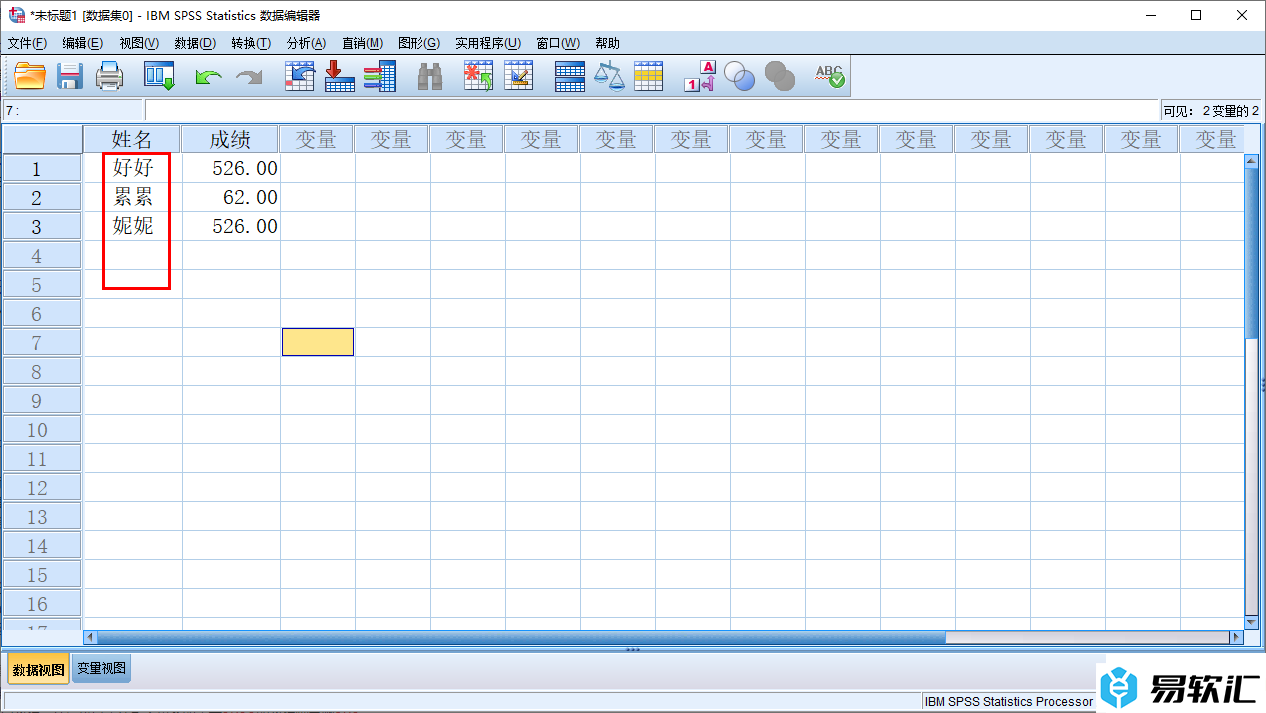Open the 文件(F) menu
Image resolution: width=1266 pixels, height=713 pixels.
[27, 43]
